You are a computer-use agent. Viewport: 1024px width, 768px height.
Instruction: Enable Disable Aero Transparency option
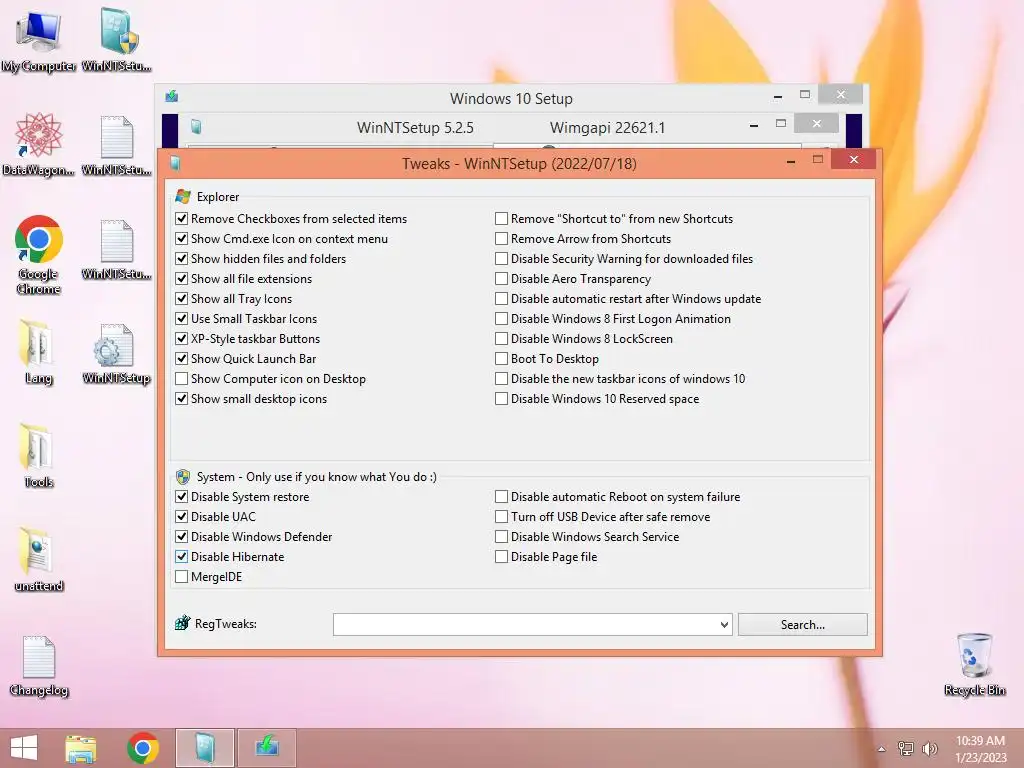click(x=502, y=279)
